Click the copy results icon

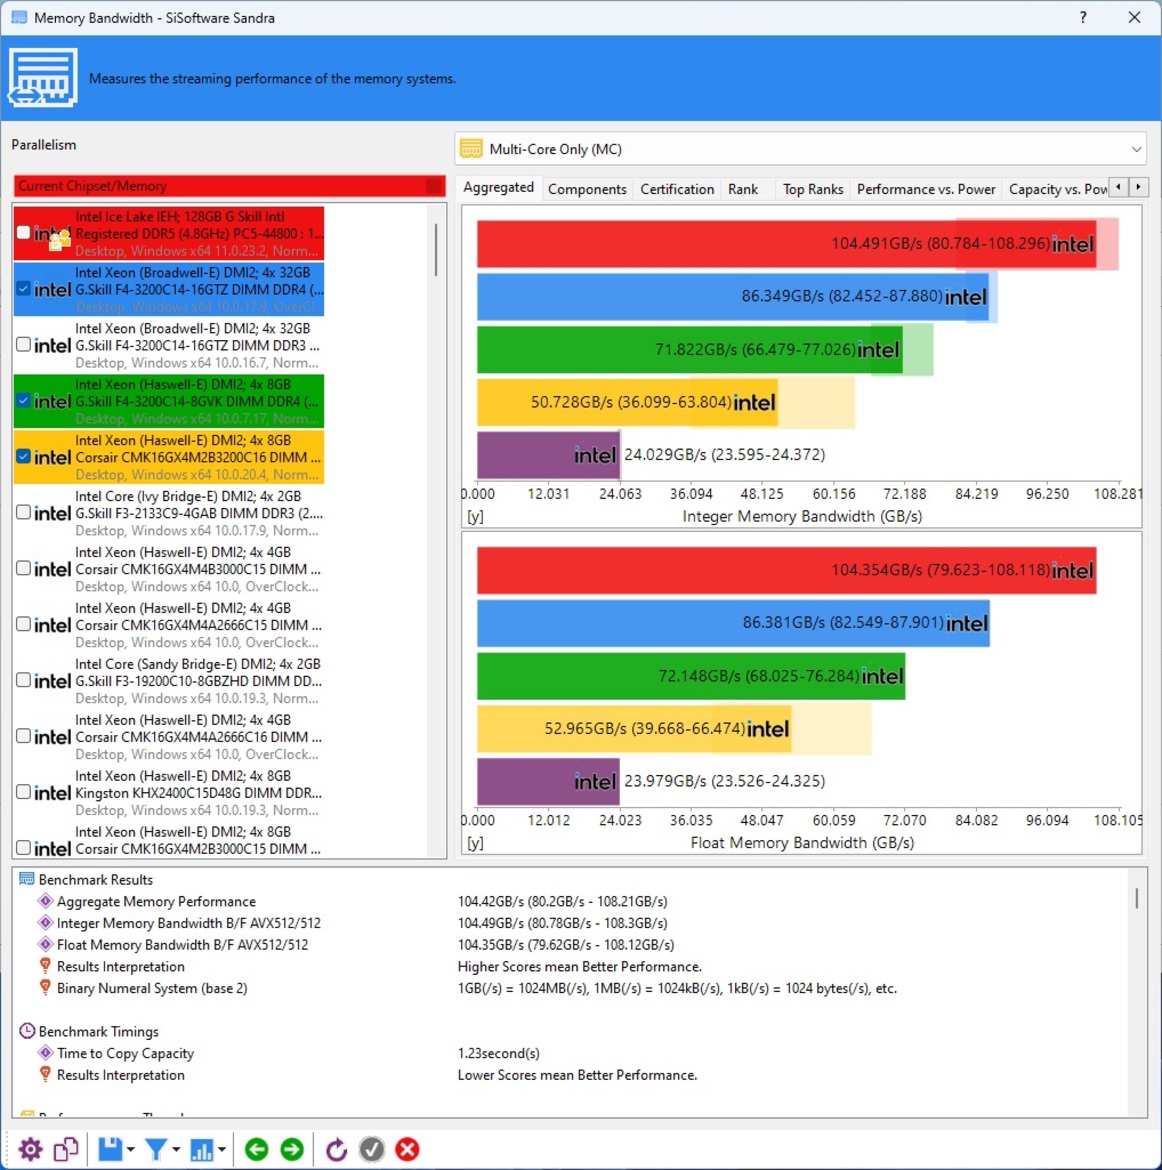click(x=66, y=1149)
